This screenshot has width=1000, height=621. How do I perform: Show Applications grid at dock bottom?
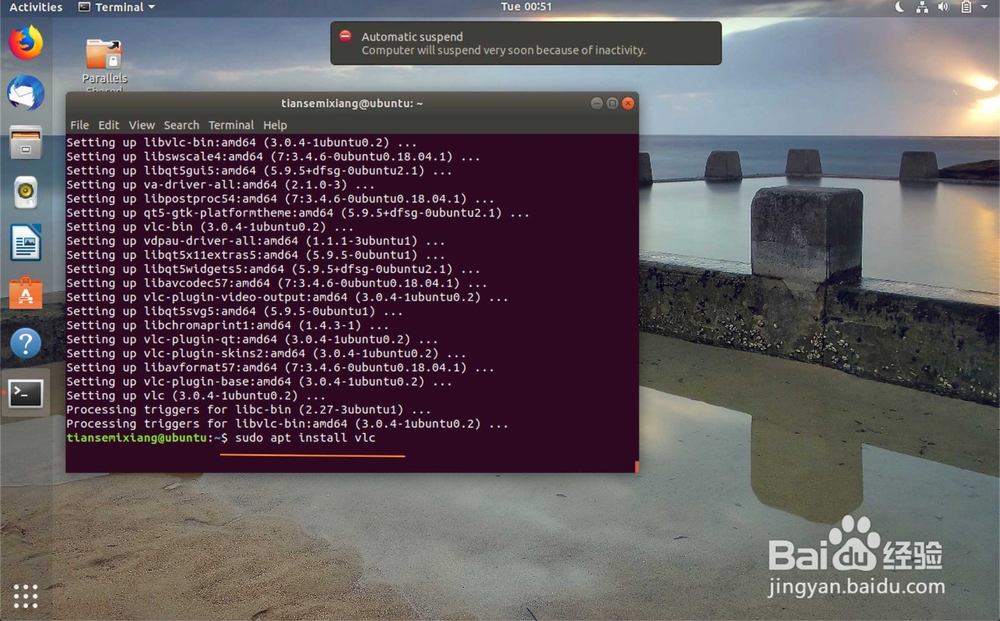[x=26, y=596]
